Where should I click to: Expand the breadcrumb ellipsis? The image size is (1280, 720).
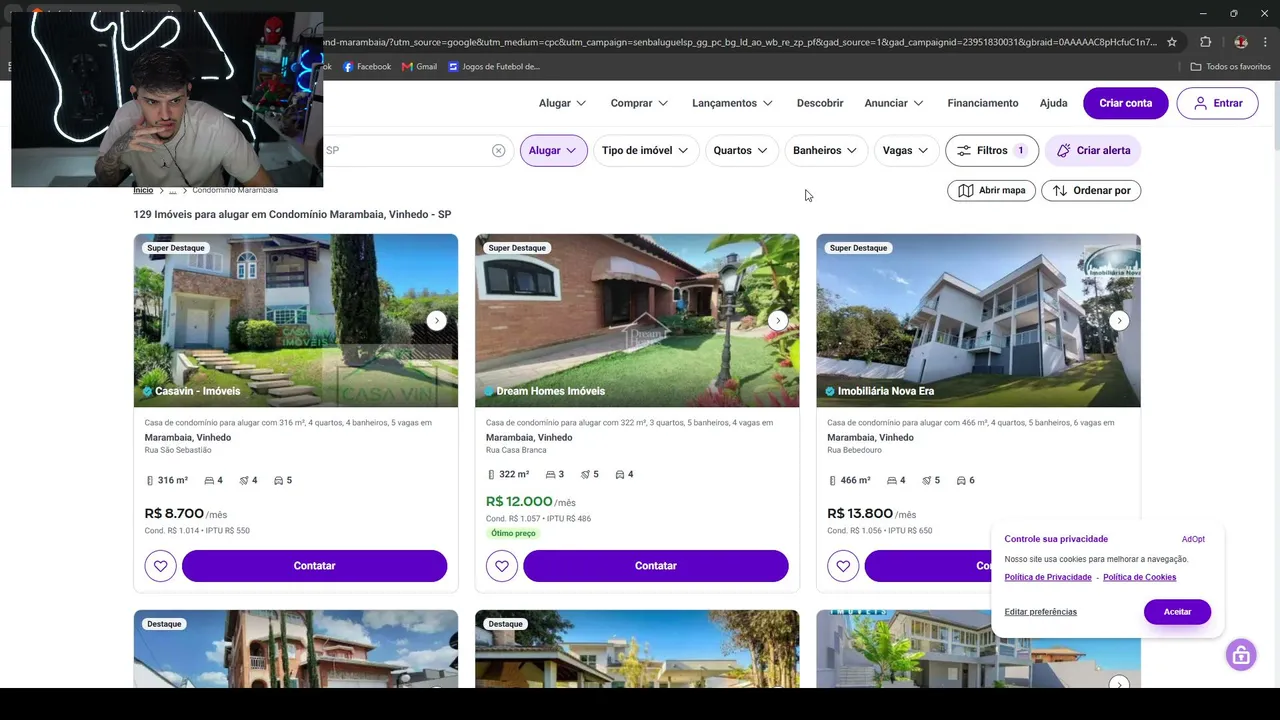click(172, 190)
